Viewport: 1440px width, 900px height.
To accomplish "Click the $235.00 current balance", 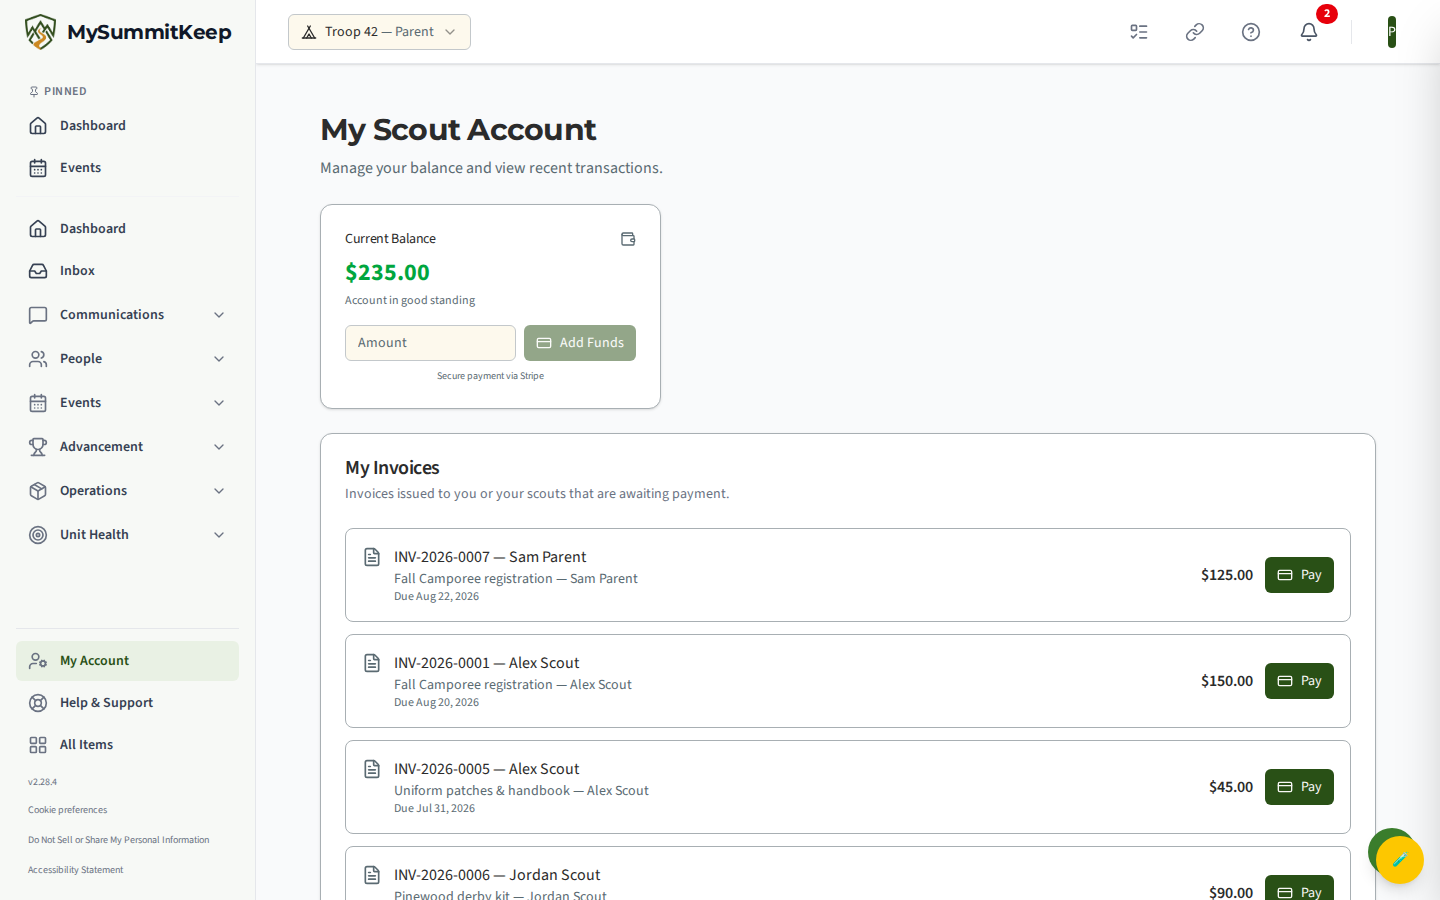I will (387, 272).
